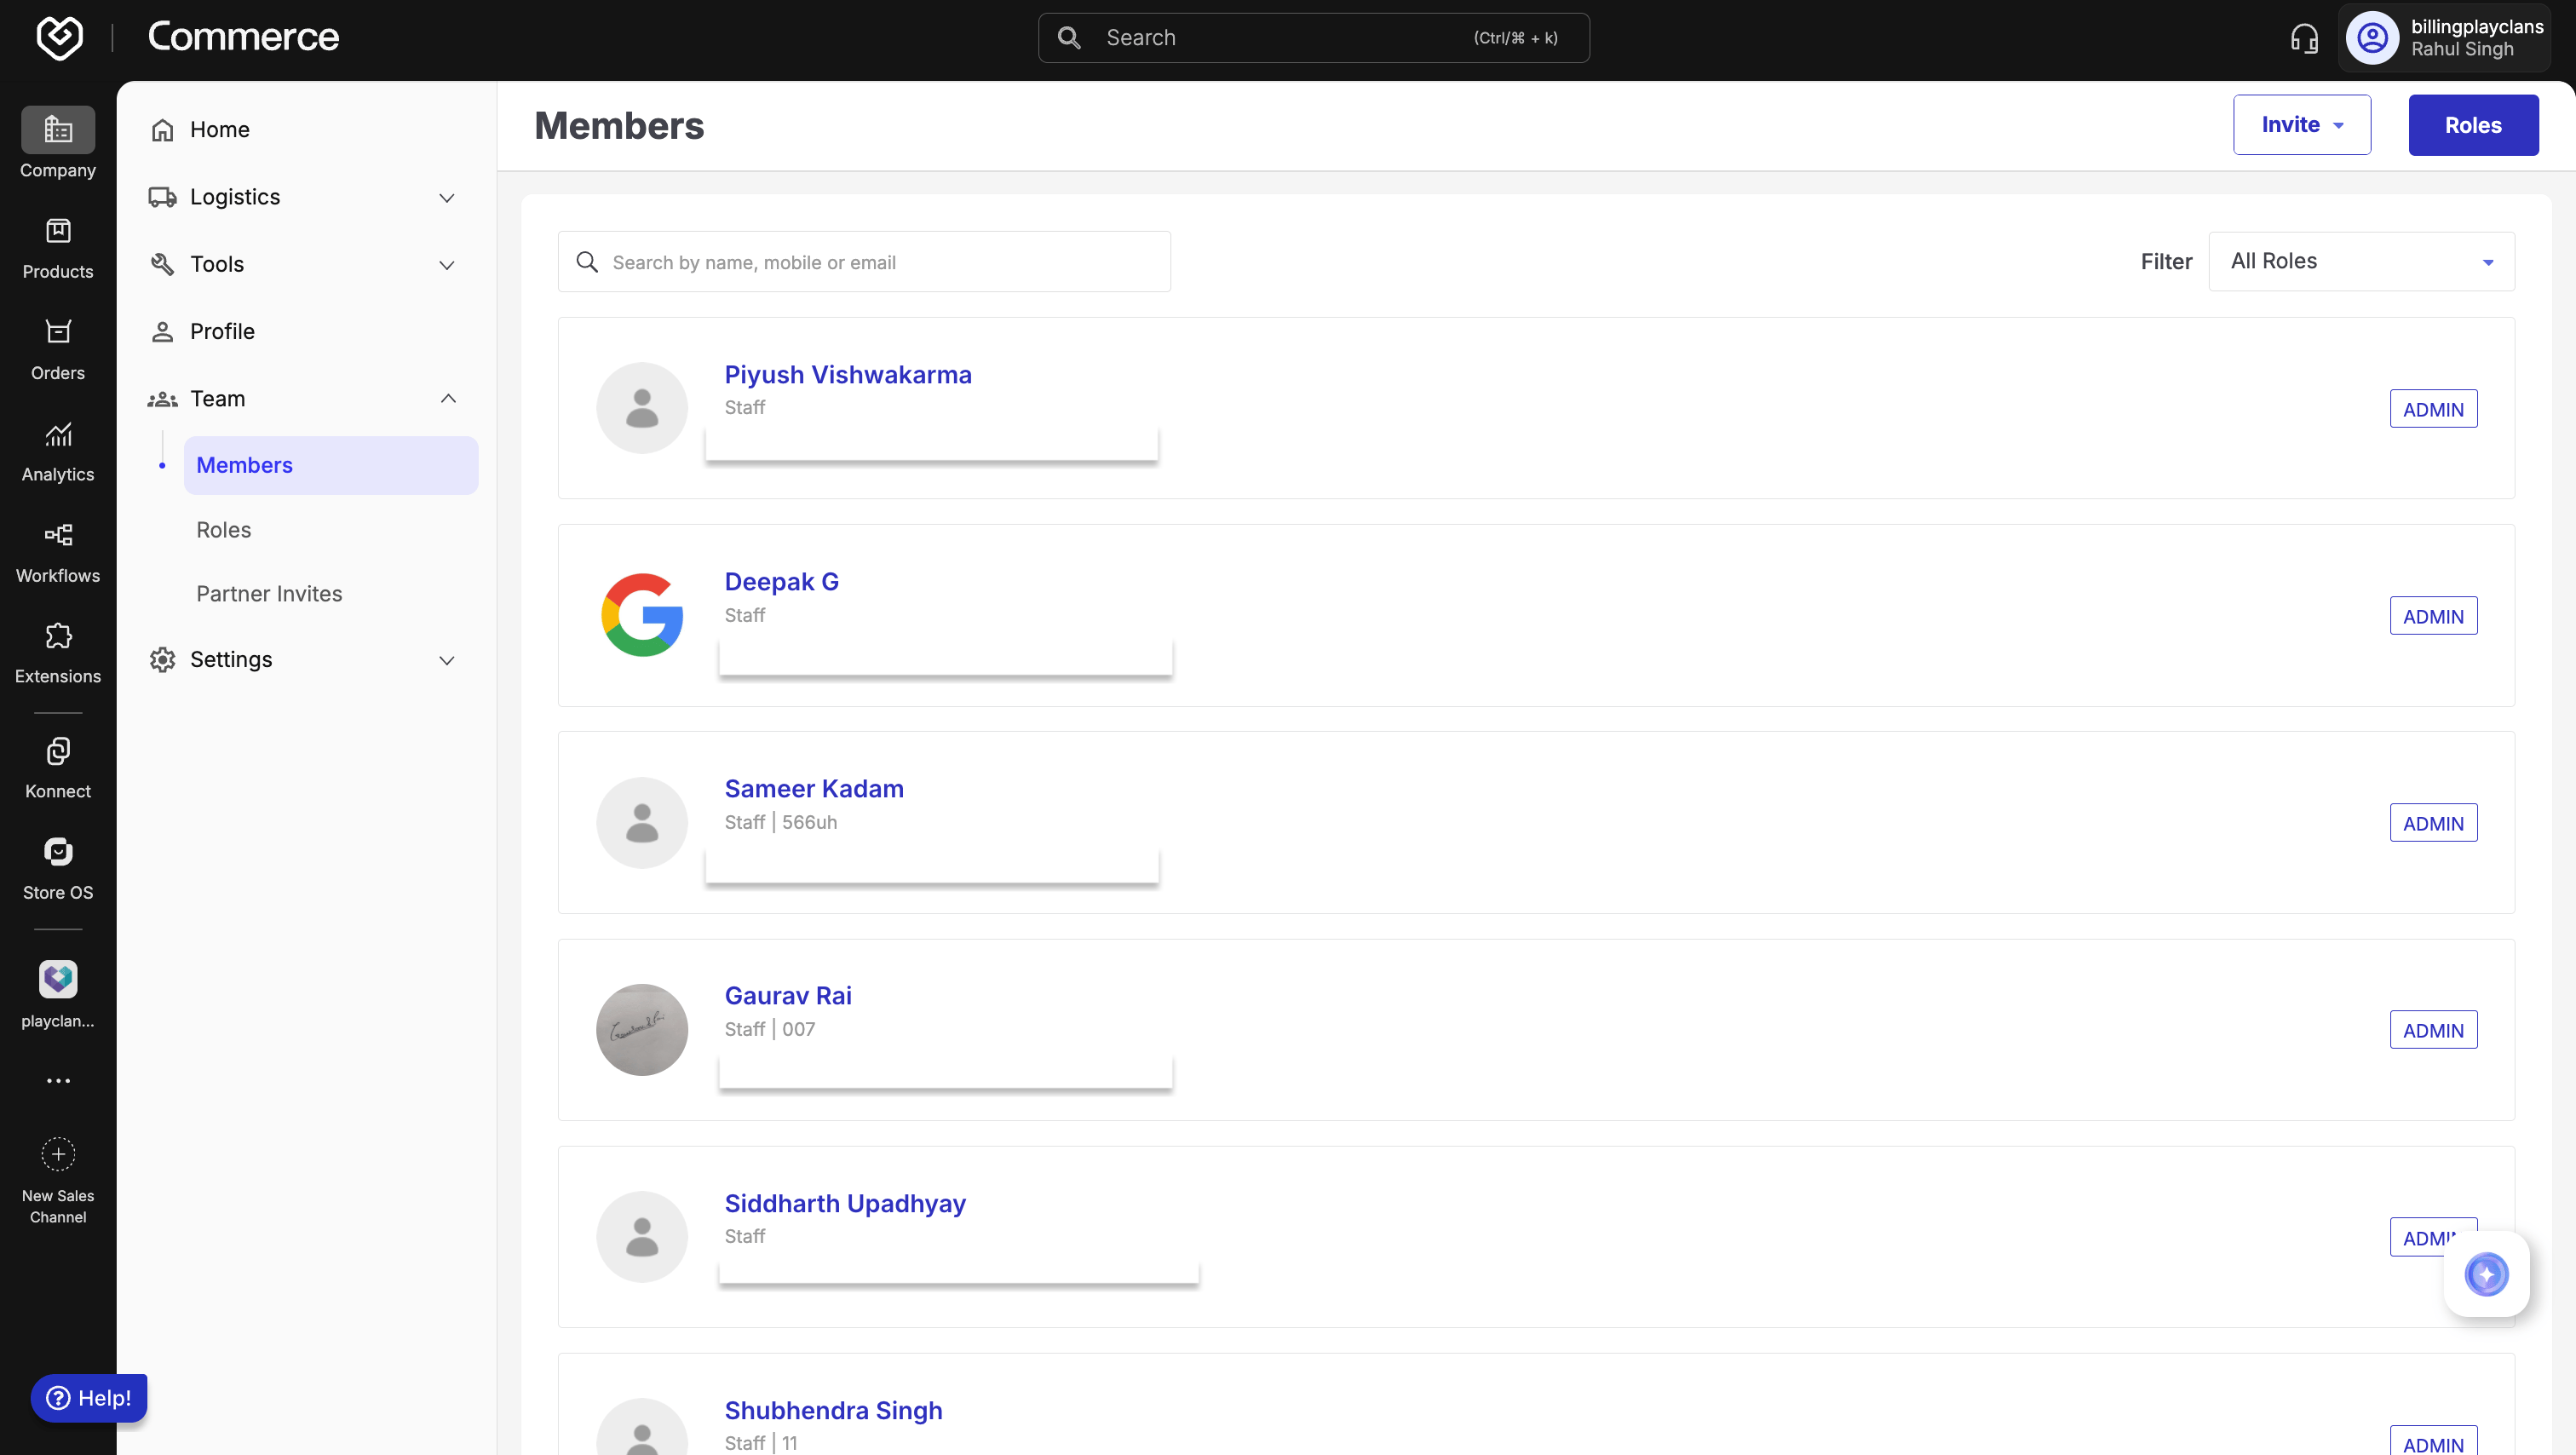Image resolution: width=2576 pixels, height=1455 pixels.
Task: Open the Extensions puzzle icon
Action: (x=58, y=636)
